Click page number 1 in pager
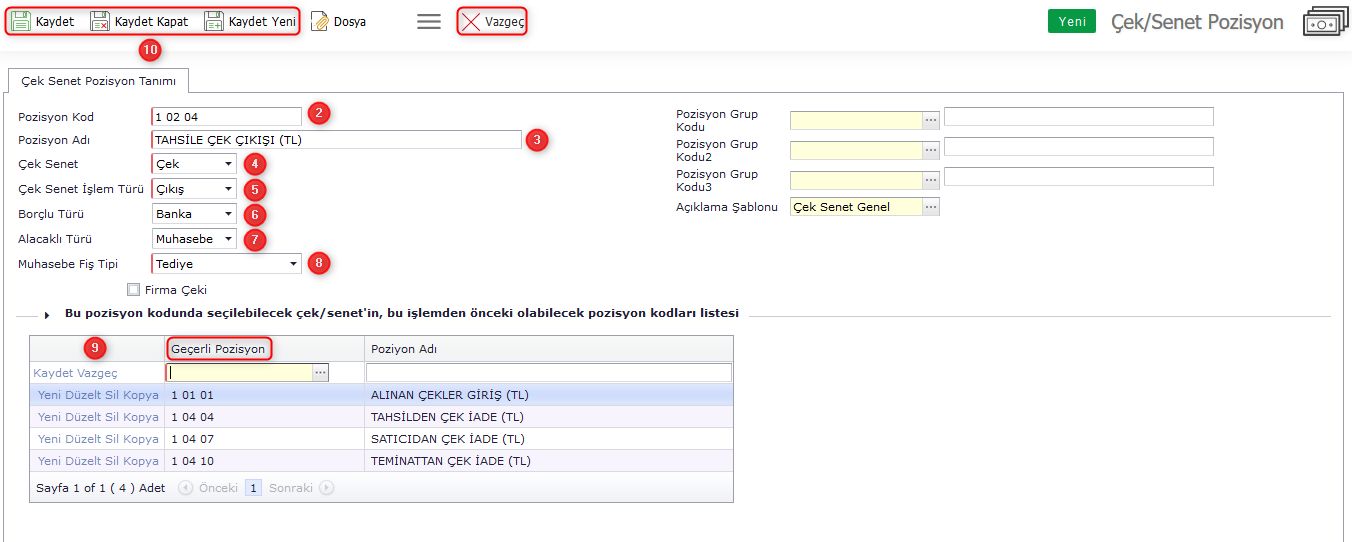This screenshot has height=542, width=1352. (x=254, y=488)
